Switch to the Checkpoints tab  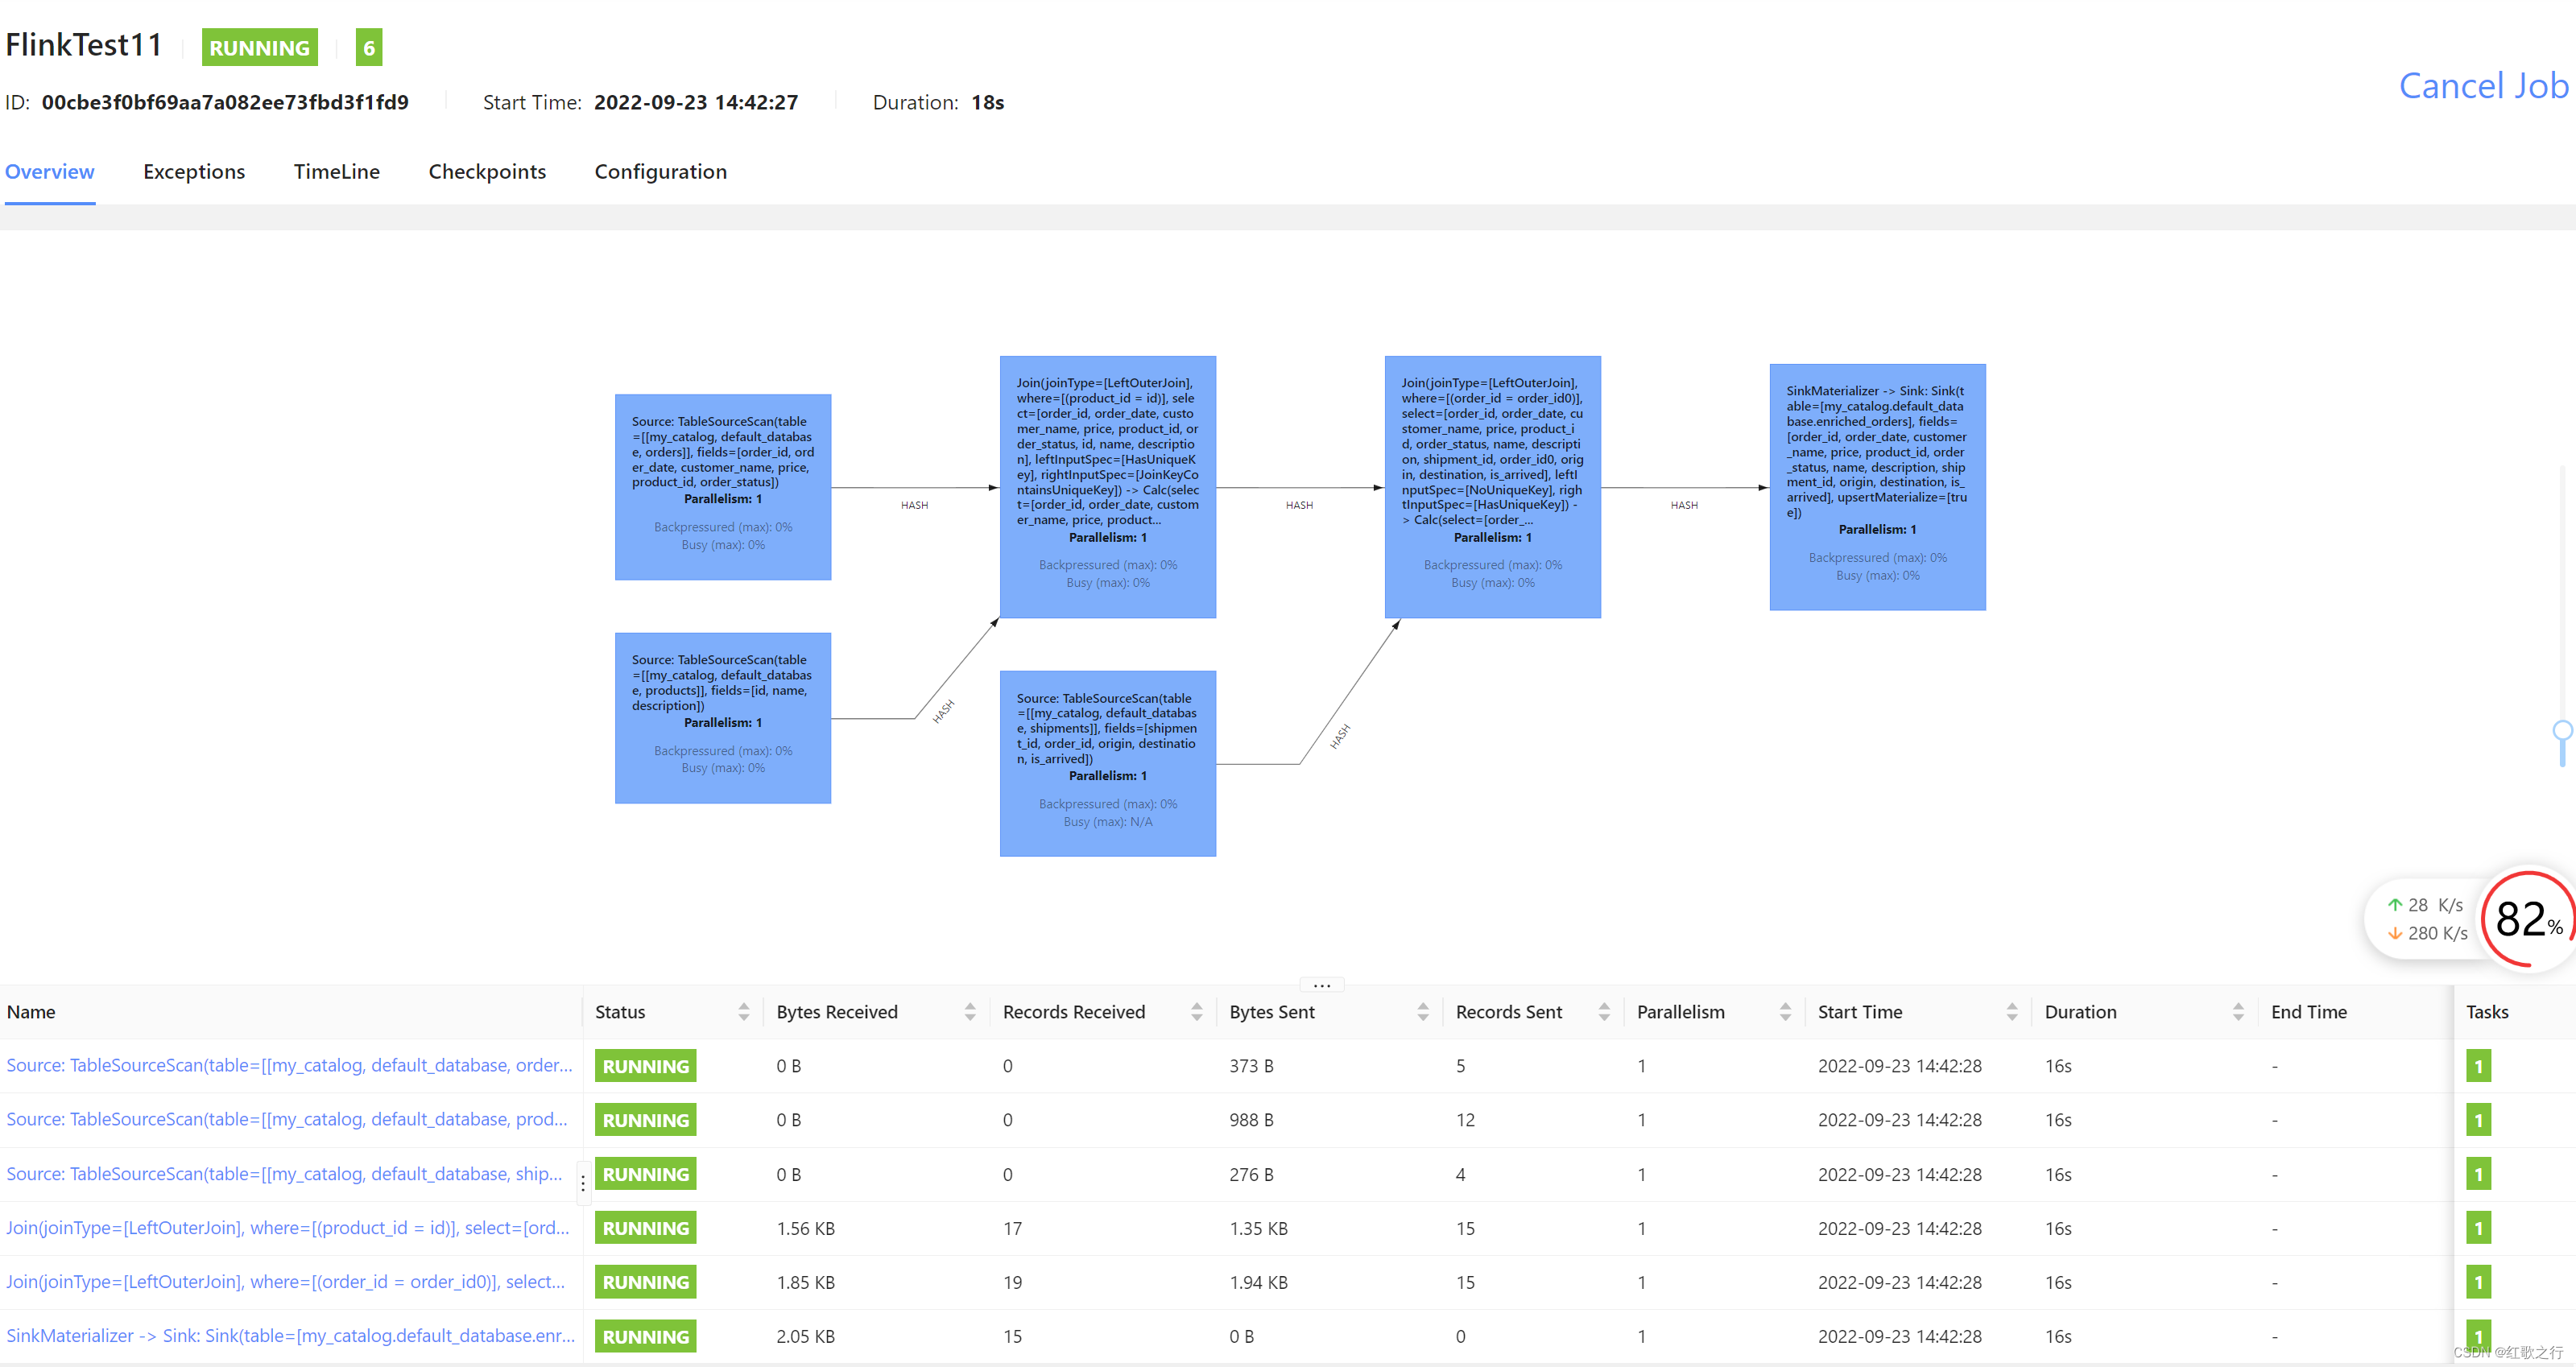click(x=487, y=172)
